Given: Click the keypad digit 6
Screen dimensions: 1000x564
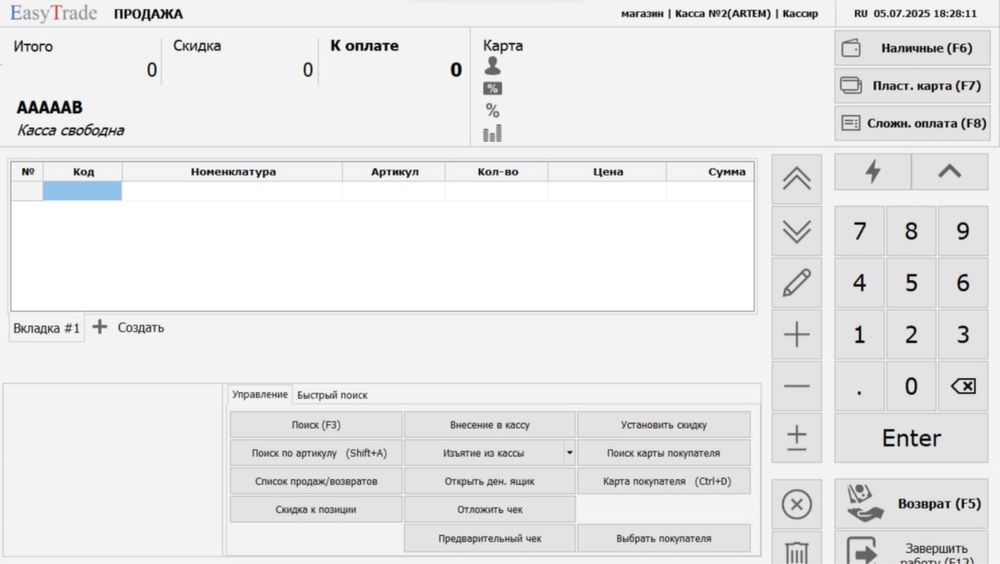Looking at the screenshot, I should pyautogui.click(x=963, y=283).
